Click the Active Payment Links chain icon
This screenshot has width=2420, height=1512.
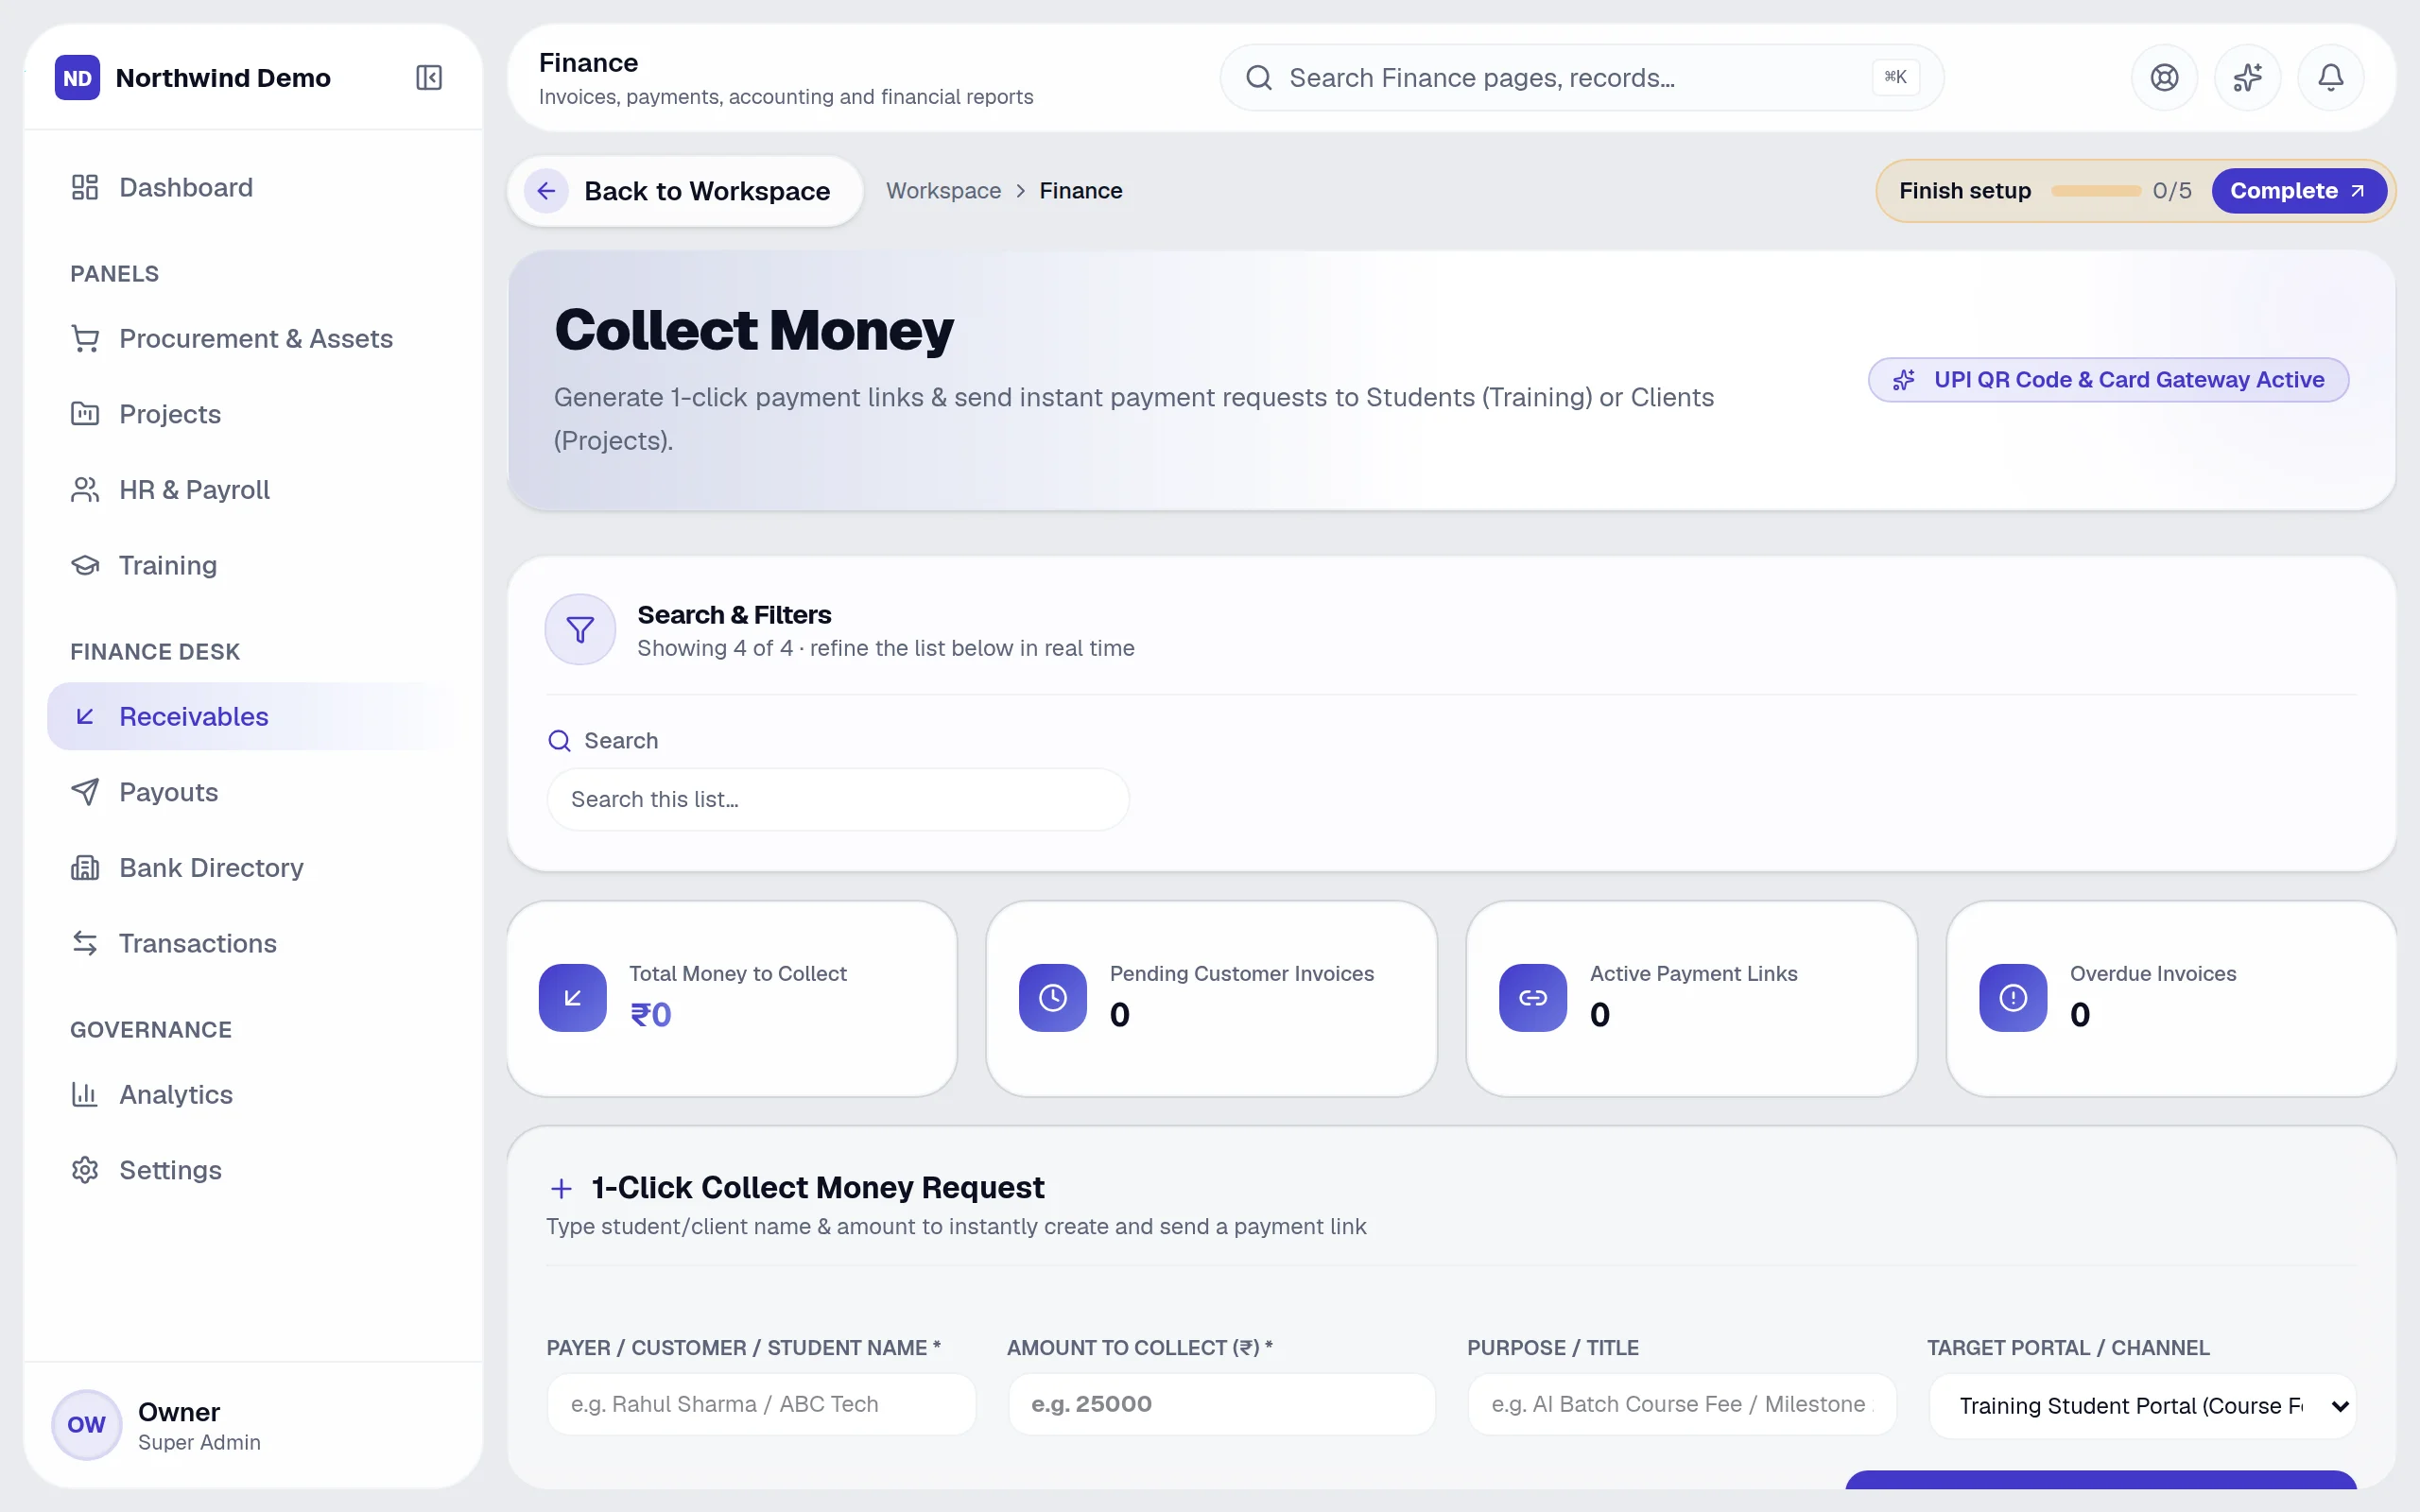click(1533, 997)
